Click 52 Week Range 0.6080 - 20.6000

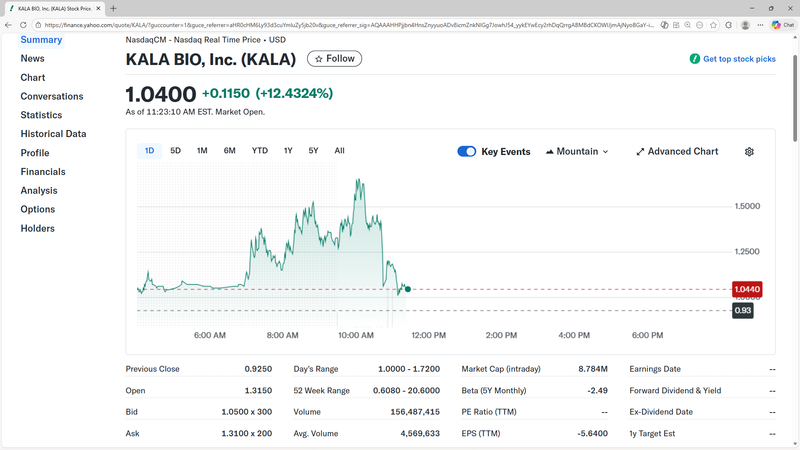click(406, 390)
